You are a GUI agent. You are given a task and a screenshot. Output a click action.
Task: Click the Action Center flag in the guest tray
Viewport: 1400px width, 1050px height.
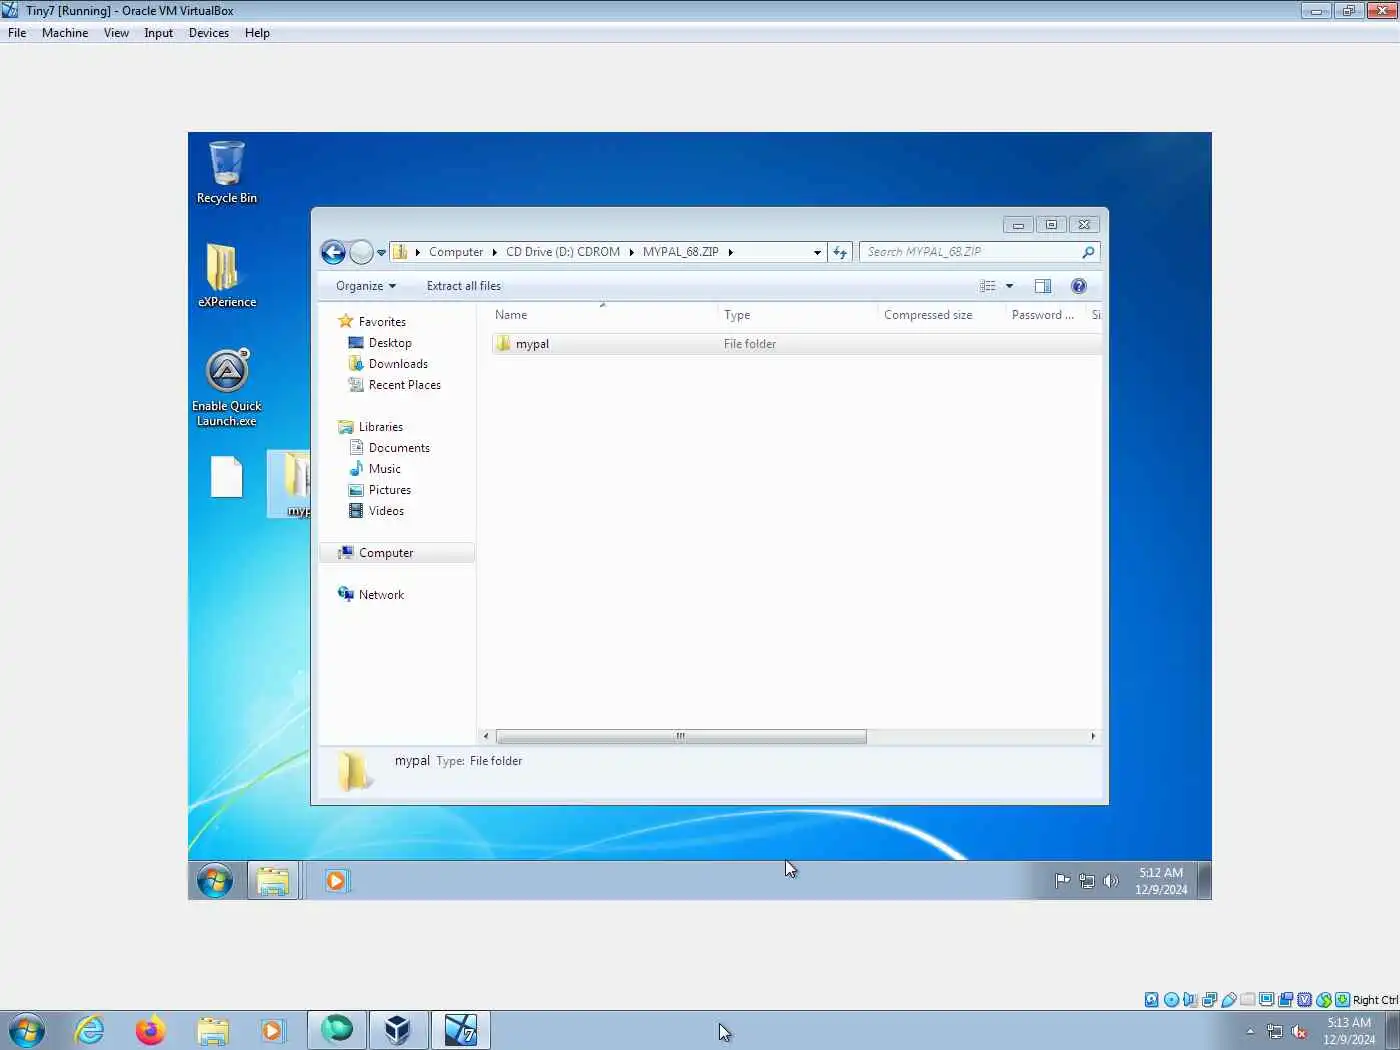point(1062,881)
